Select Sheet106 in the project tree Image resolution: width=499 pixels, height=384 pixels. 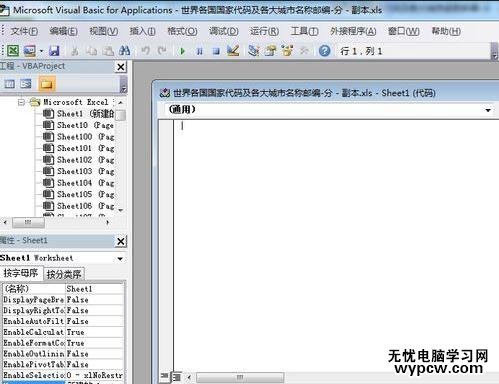coord(79,206)
